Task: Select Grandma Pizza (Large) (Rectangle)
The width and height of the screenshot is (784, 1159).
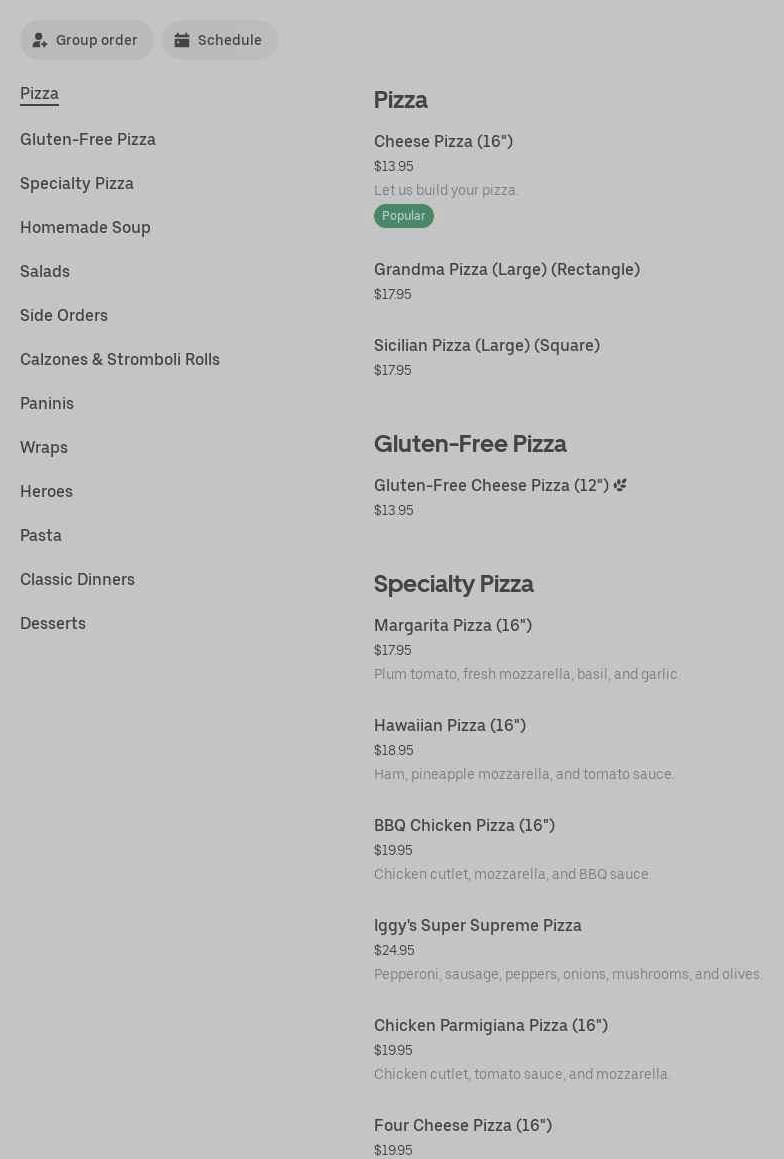Action: pos(506,270)
